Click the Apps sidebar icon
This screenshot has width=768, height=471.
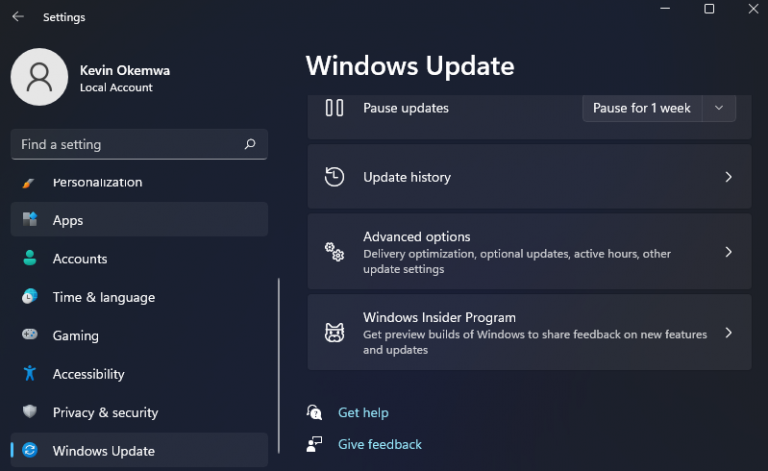click(x=30, y=219)
